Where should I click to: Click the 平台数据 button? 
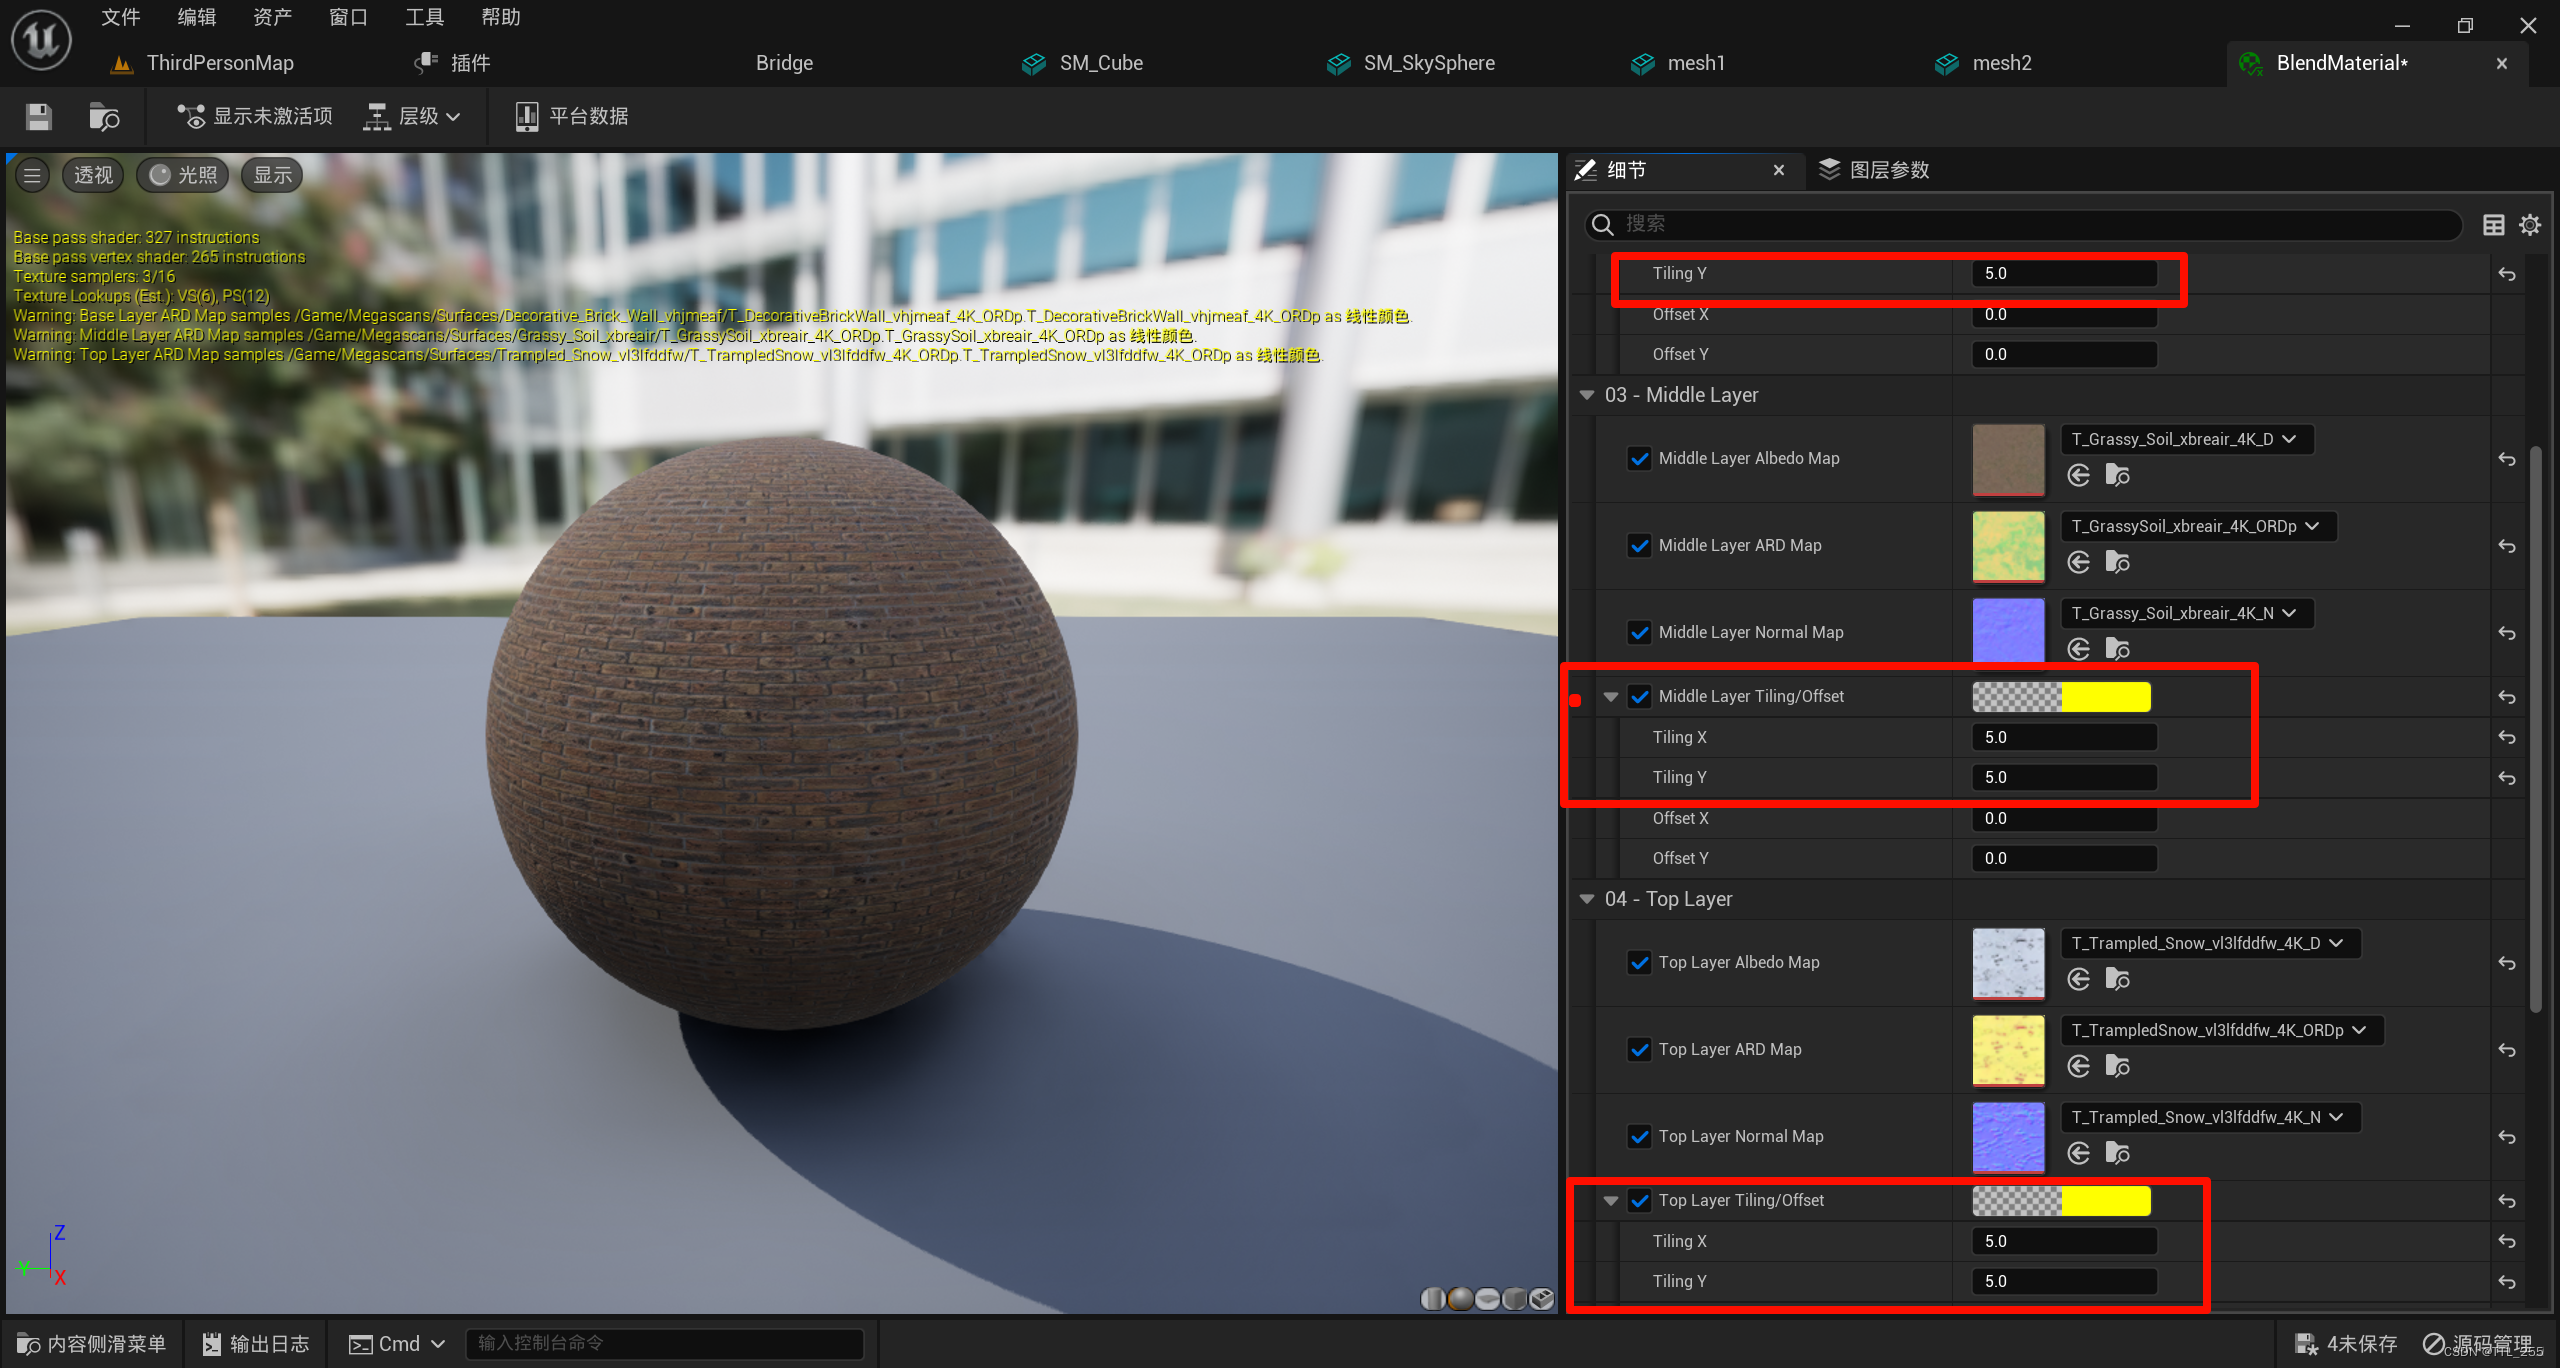click(x=572, y=117)
